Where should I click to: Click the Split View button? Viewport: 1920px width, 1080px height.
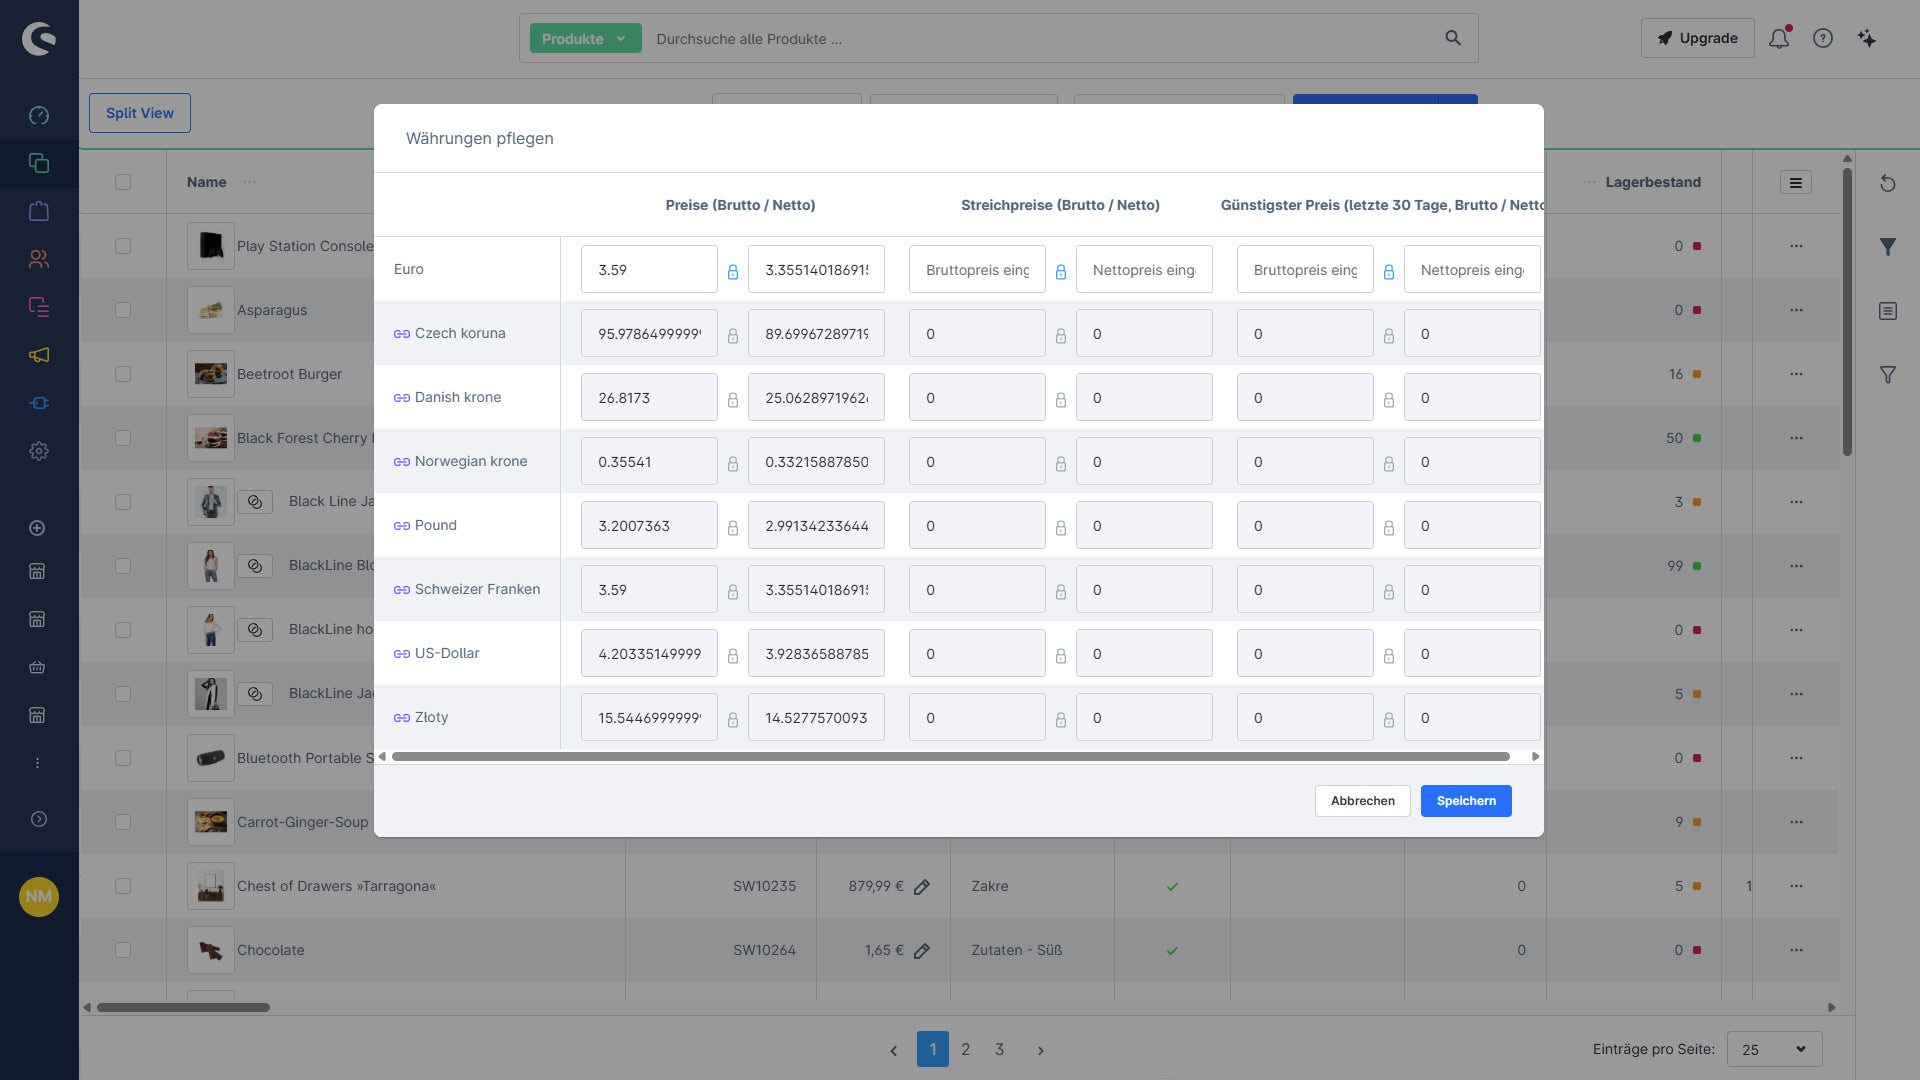point(140,113)
